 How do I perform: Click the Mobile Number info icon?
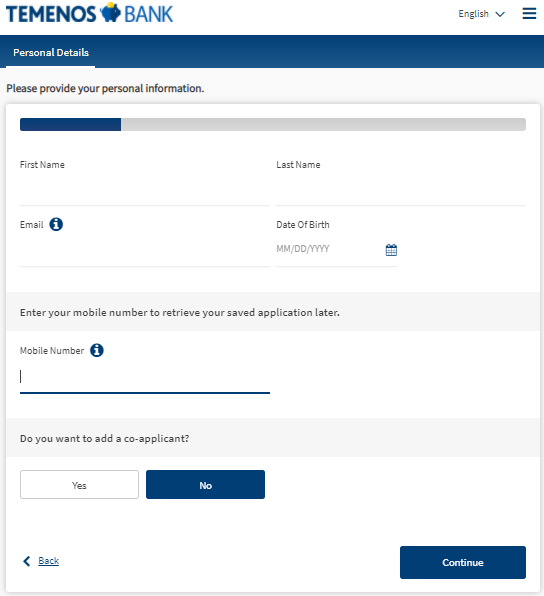tap(97, 350)
